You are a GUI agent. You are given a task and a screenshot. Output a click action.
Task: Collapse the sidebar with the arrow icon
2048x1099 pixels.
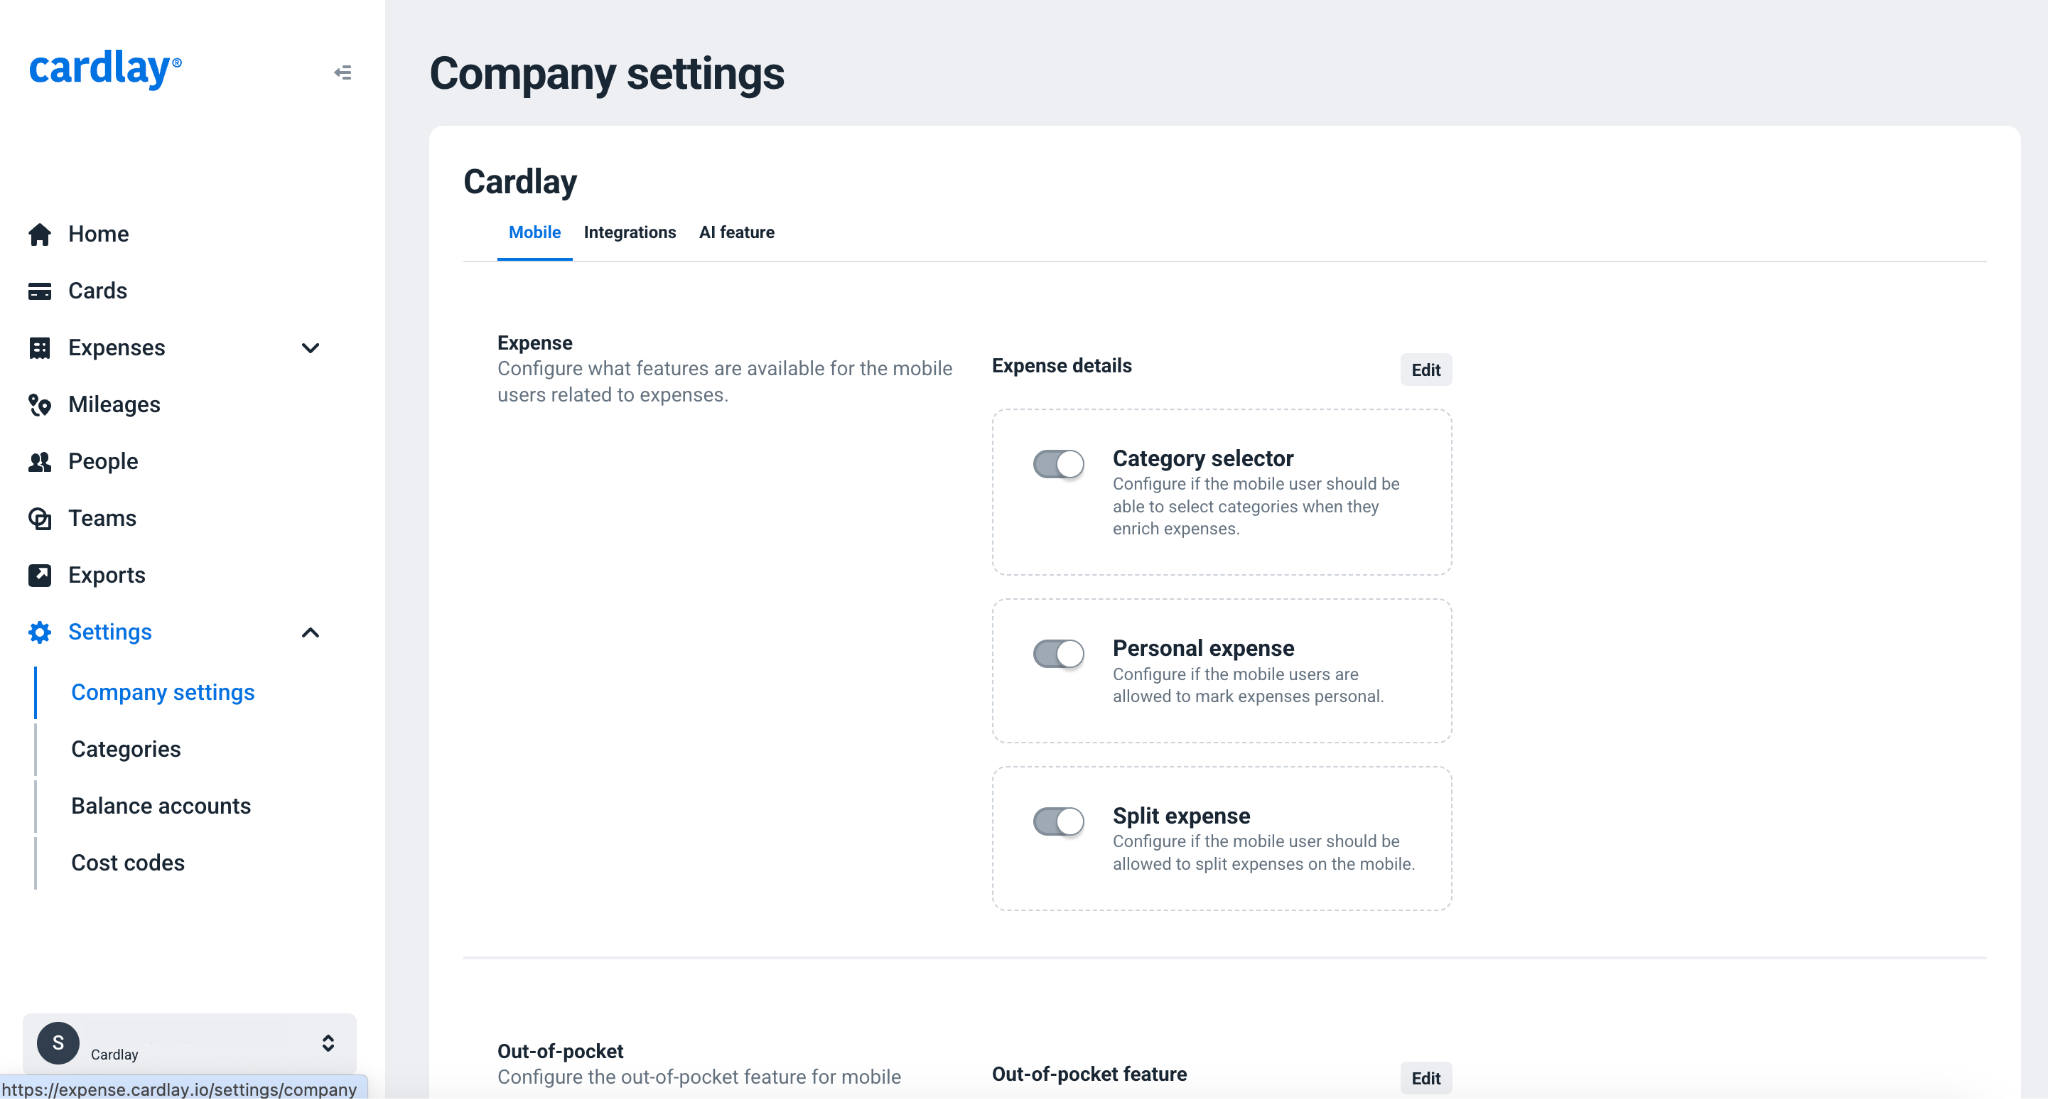pos(343,72)
